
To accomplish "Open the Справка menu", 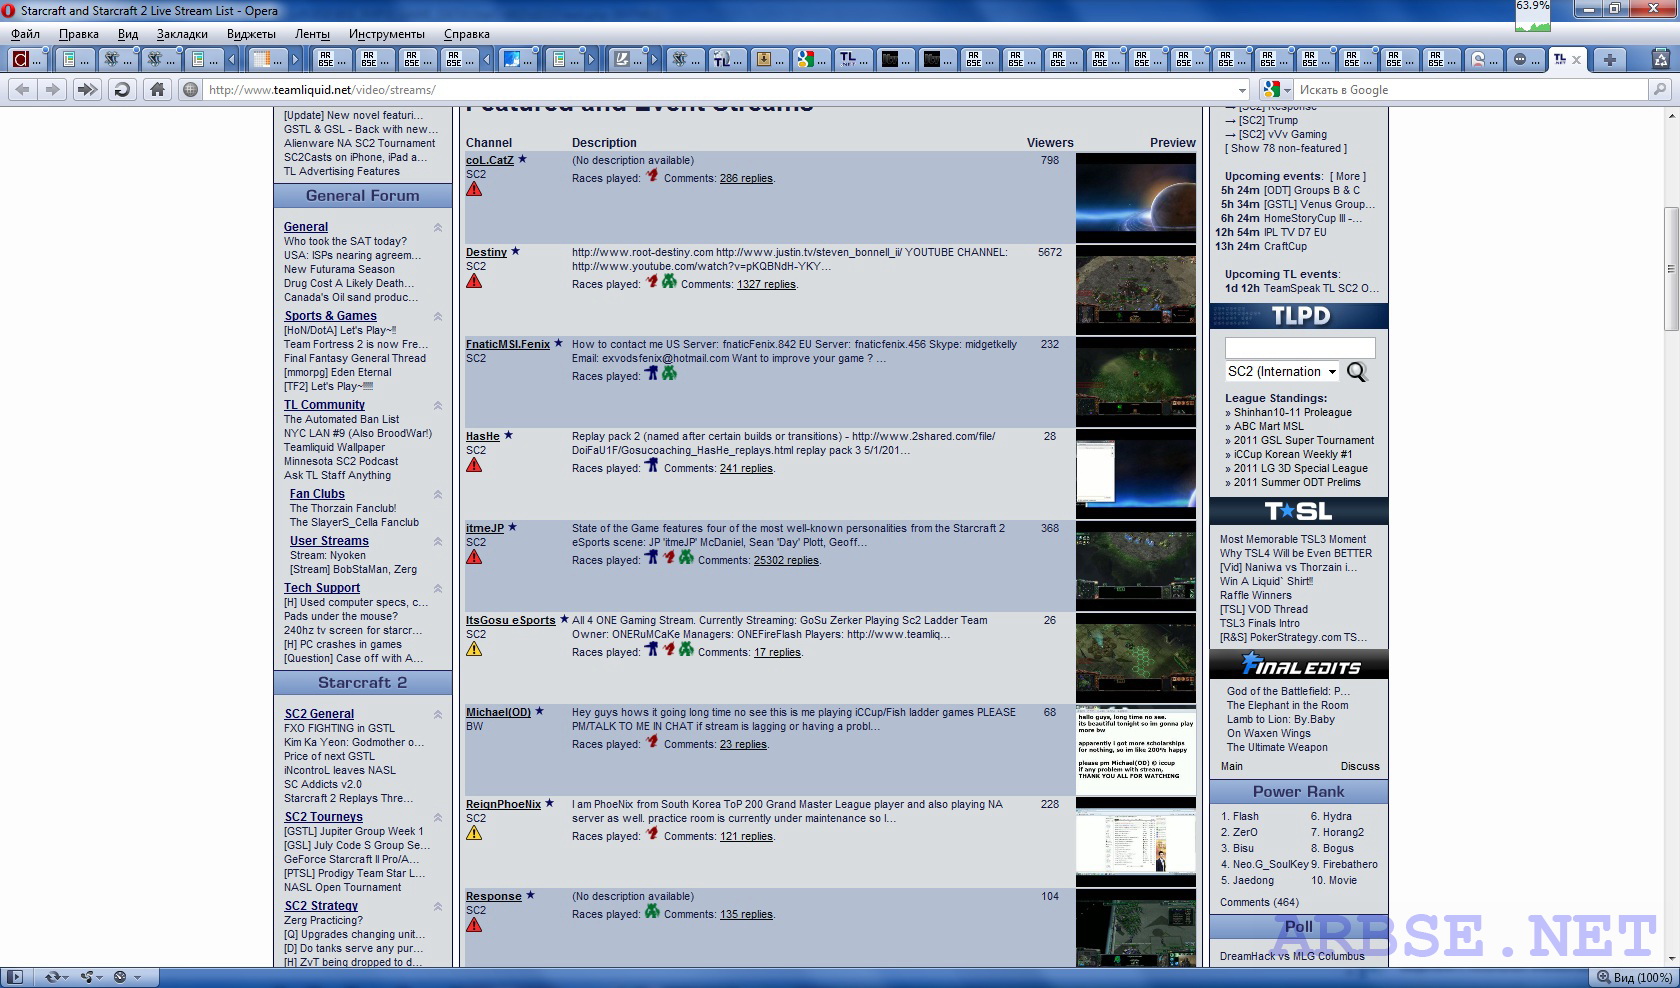I will (466, 34).
